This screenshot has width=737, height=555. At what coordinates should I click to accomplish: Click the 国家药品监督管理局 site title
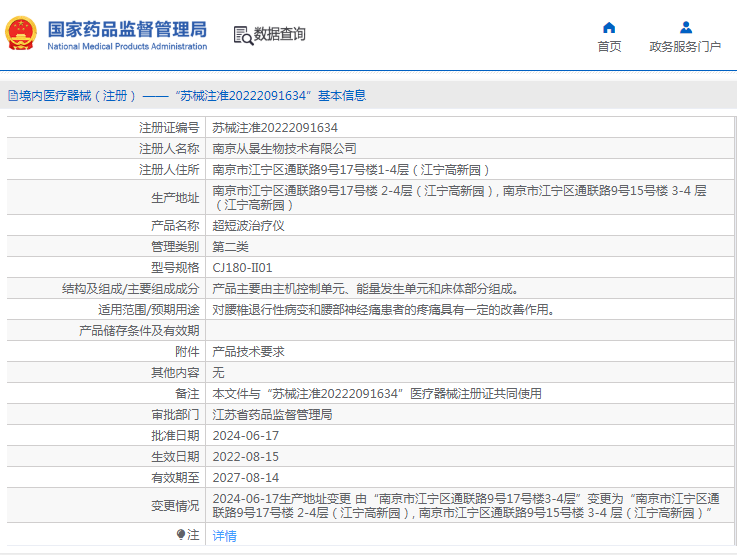[127, 28]
